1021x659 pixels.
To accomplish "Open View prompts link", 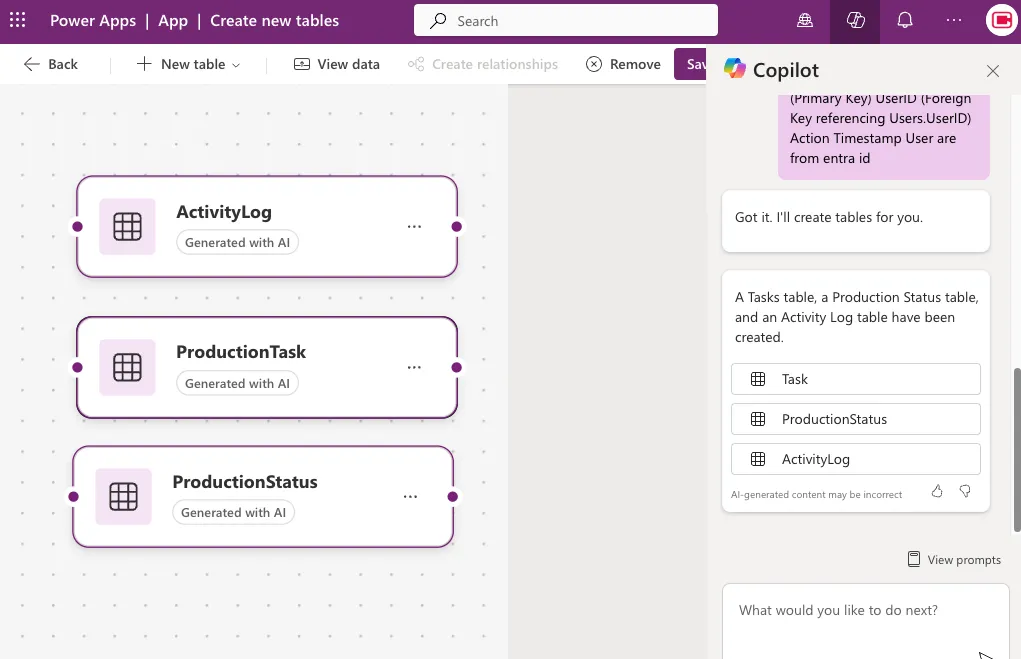I will 954,560.
